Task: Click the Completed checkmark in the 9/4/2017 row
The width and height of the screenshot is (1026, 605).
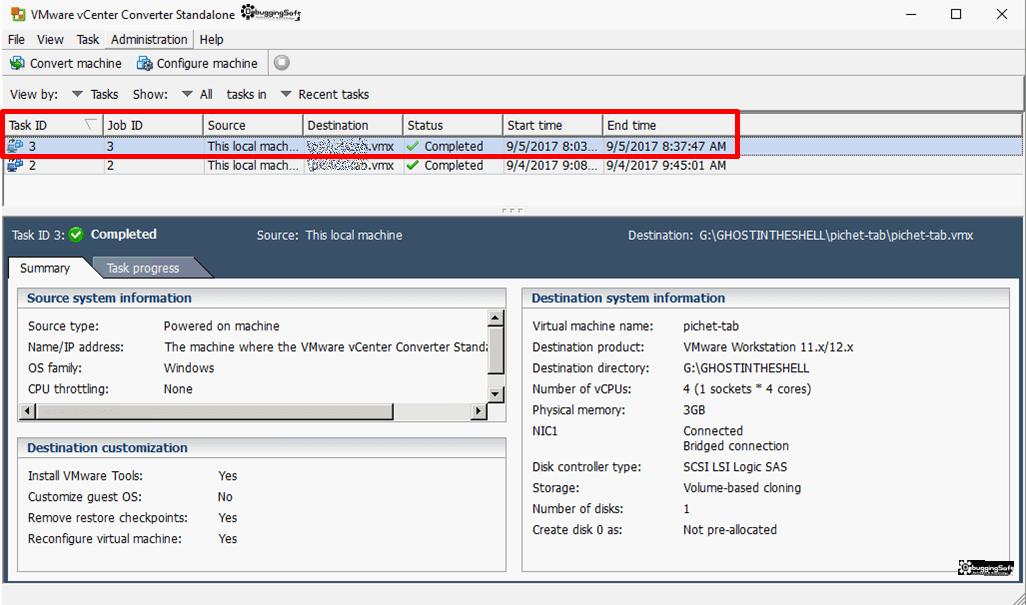Action: coord(412,165)
